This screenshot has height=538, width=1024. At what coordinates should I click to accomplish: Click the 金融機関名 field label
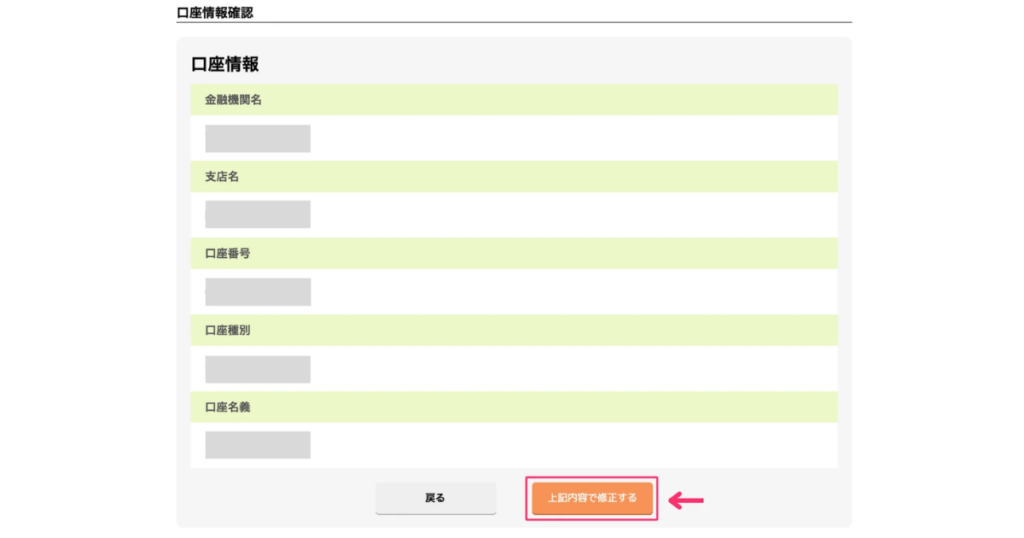coord(233,100)
